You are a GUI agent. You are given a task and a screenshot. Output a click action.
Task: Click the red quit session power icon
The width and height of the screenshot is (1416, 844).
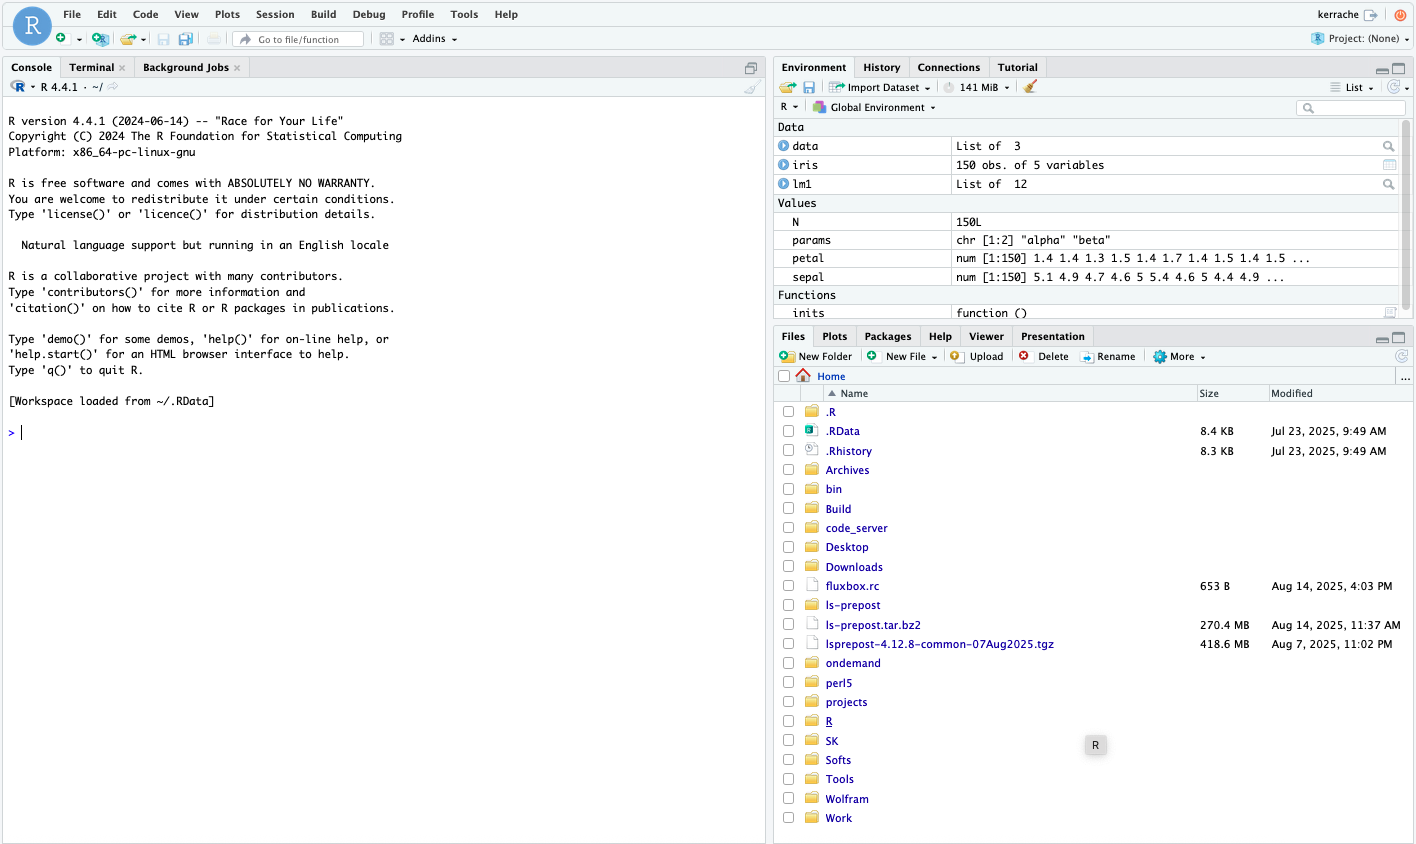1400,15
